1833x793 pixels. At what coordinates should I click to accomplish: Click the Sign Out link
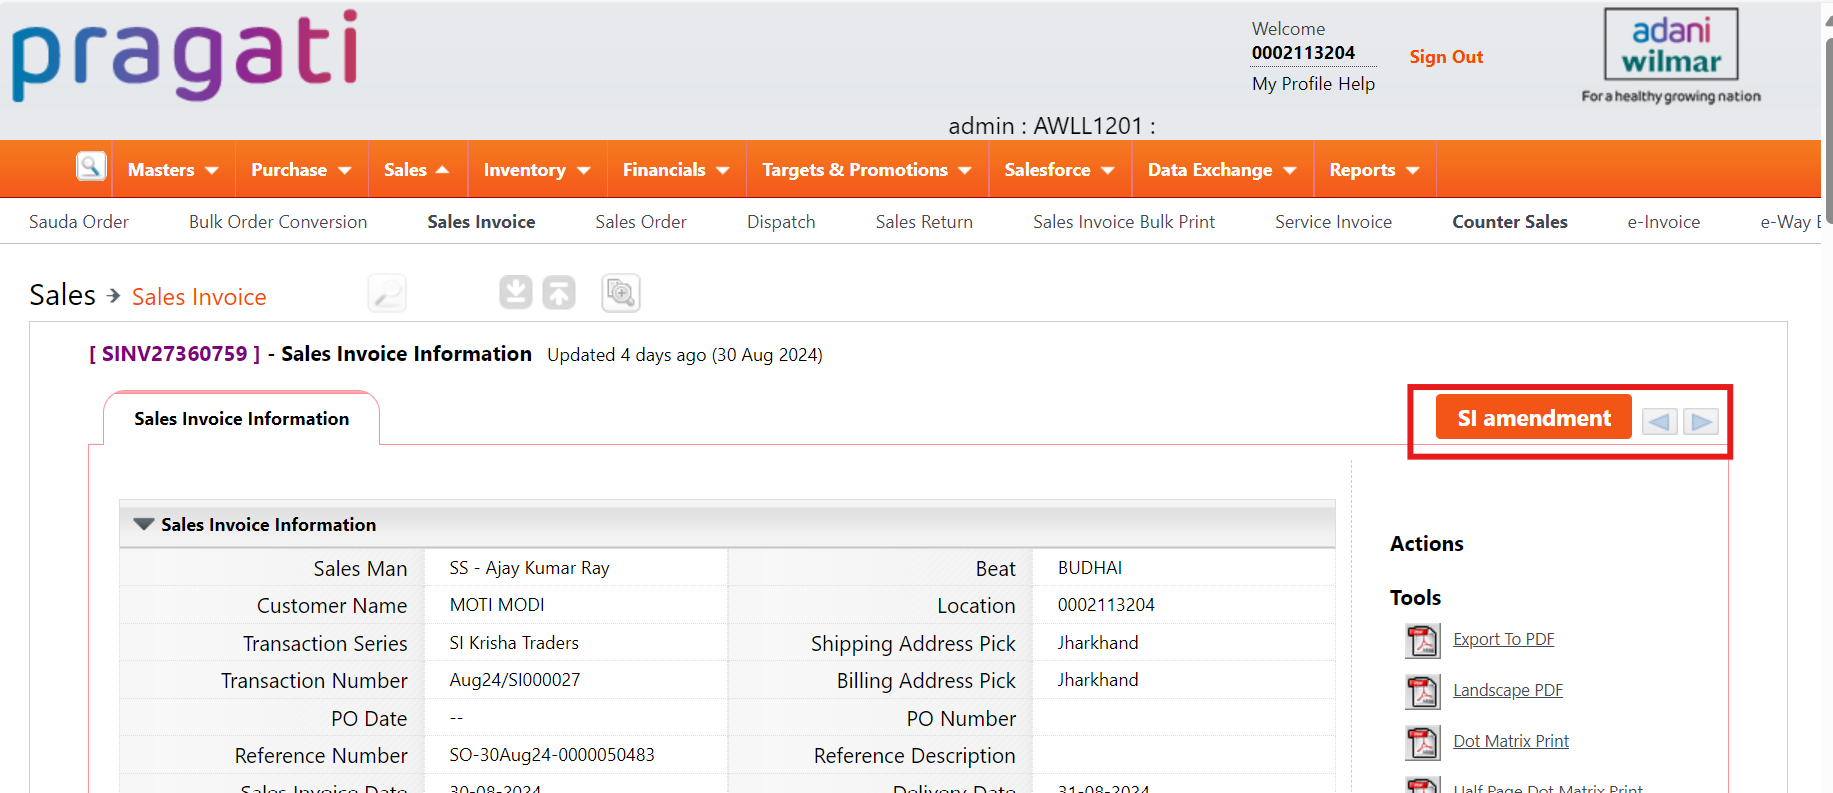tap(1446, 57)
